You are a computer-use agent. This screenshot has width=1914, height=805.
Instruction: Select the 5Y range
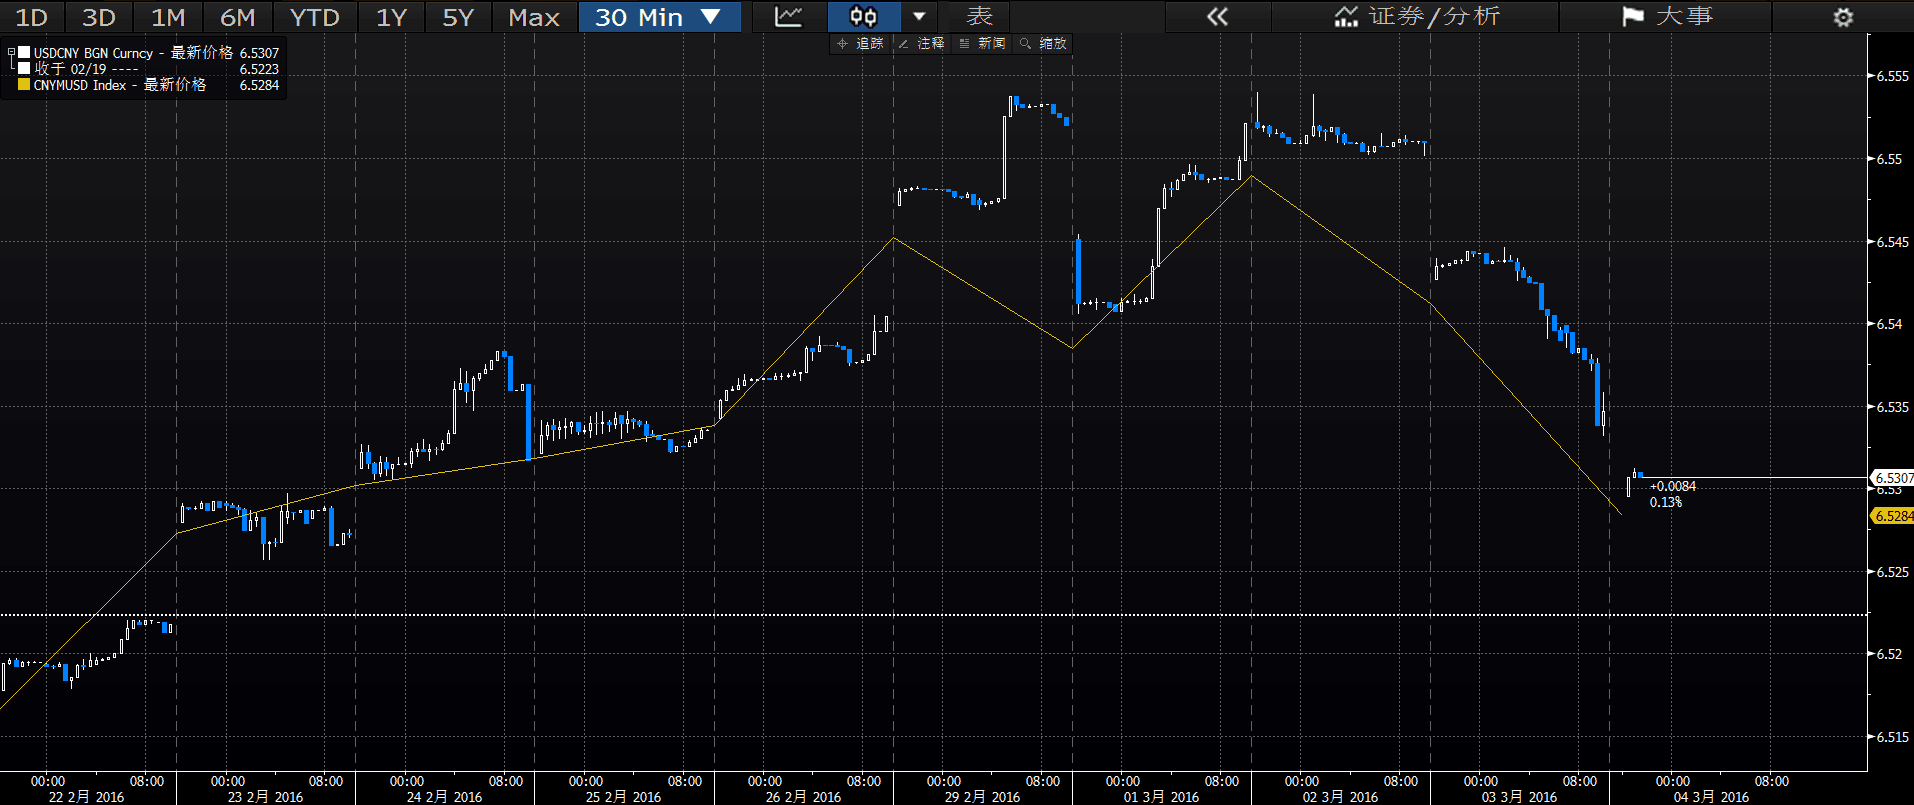tap(458, 17)
